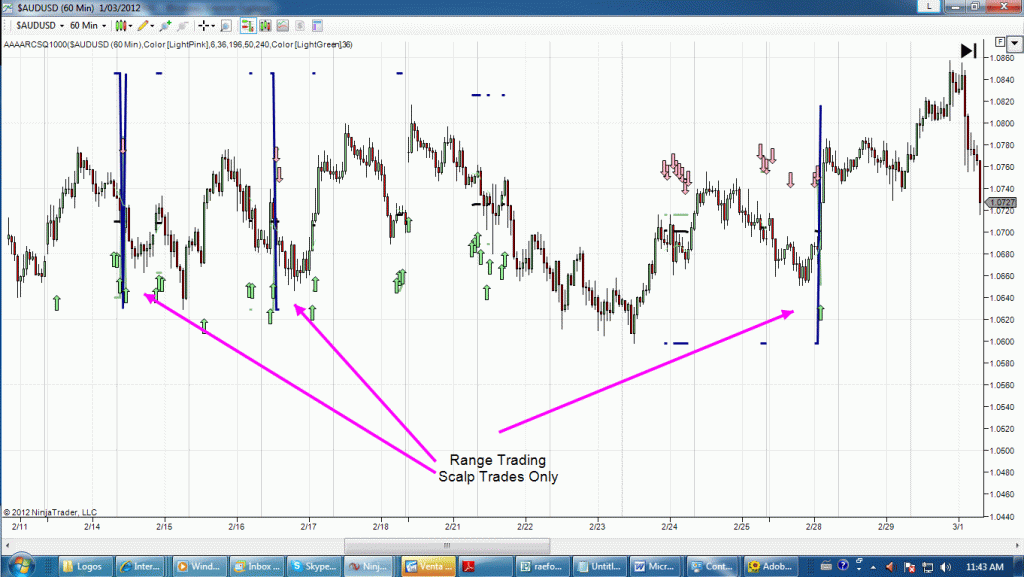Click the 1.0800 price axis label
Viewport: 1024px width, 577px height.
pyautogui.click(x=1002, y=123)
